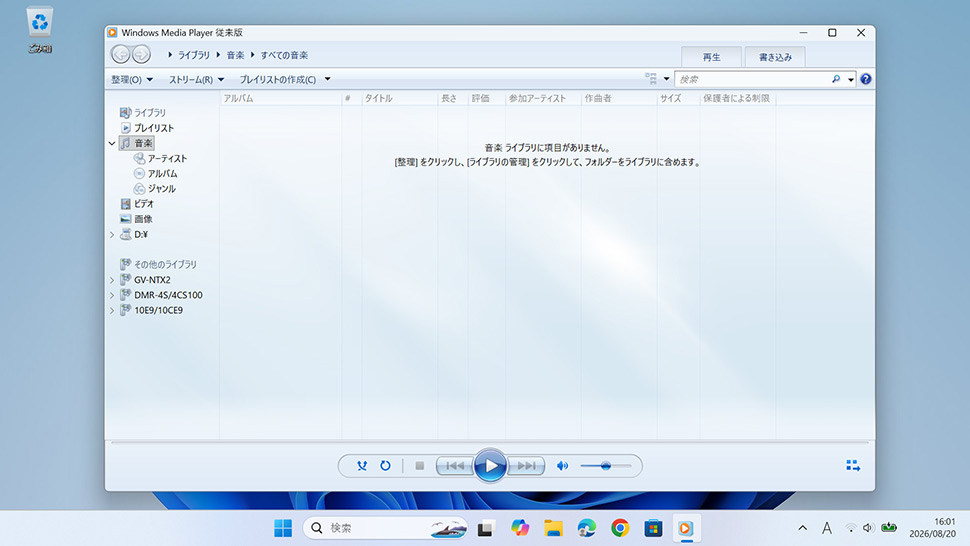Click プレイリストの作成(C)
The height and width of the screenshot is (546, 970).
coord(278,80)
